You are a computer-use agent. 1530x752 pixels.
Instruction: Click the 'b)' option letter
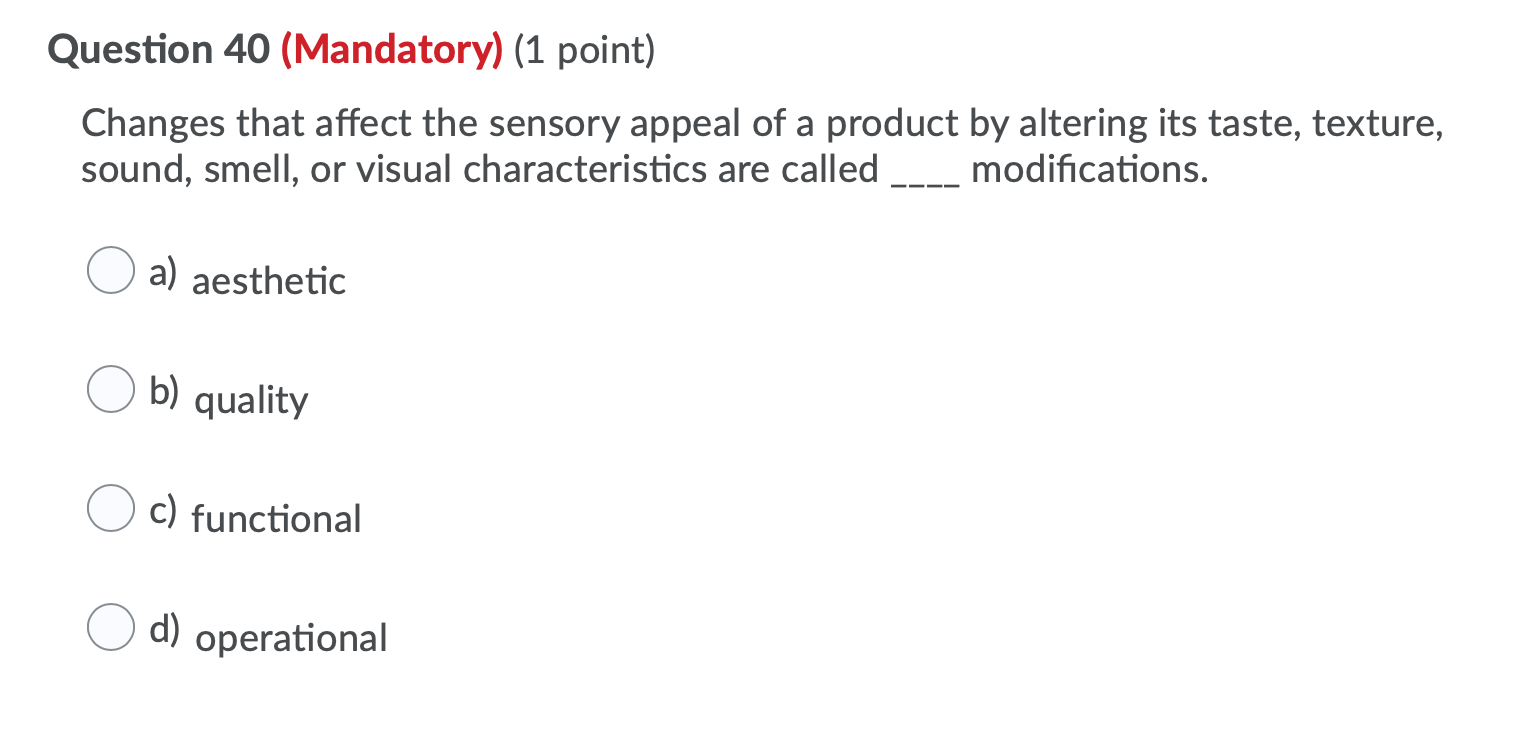(165, 390)
